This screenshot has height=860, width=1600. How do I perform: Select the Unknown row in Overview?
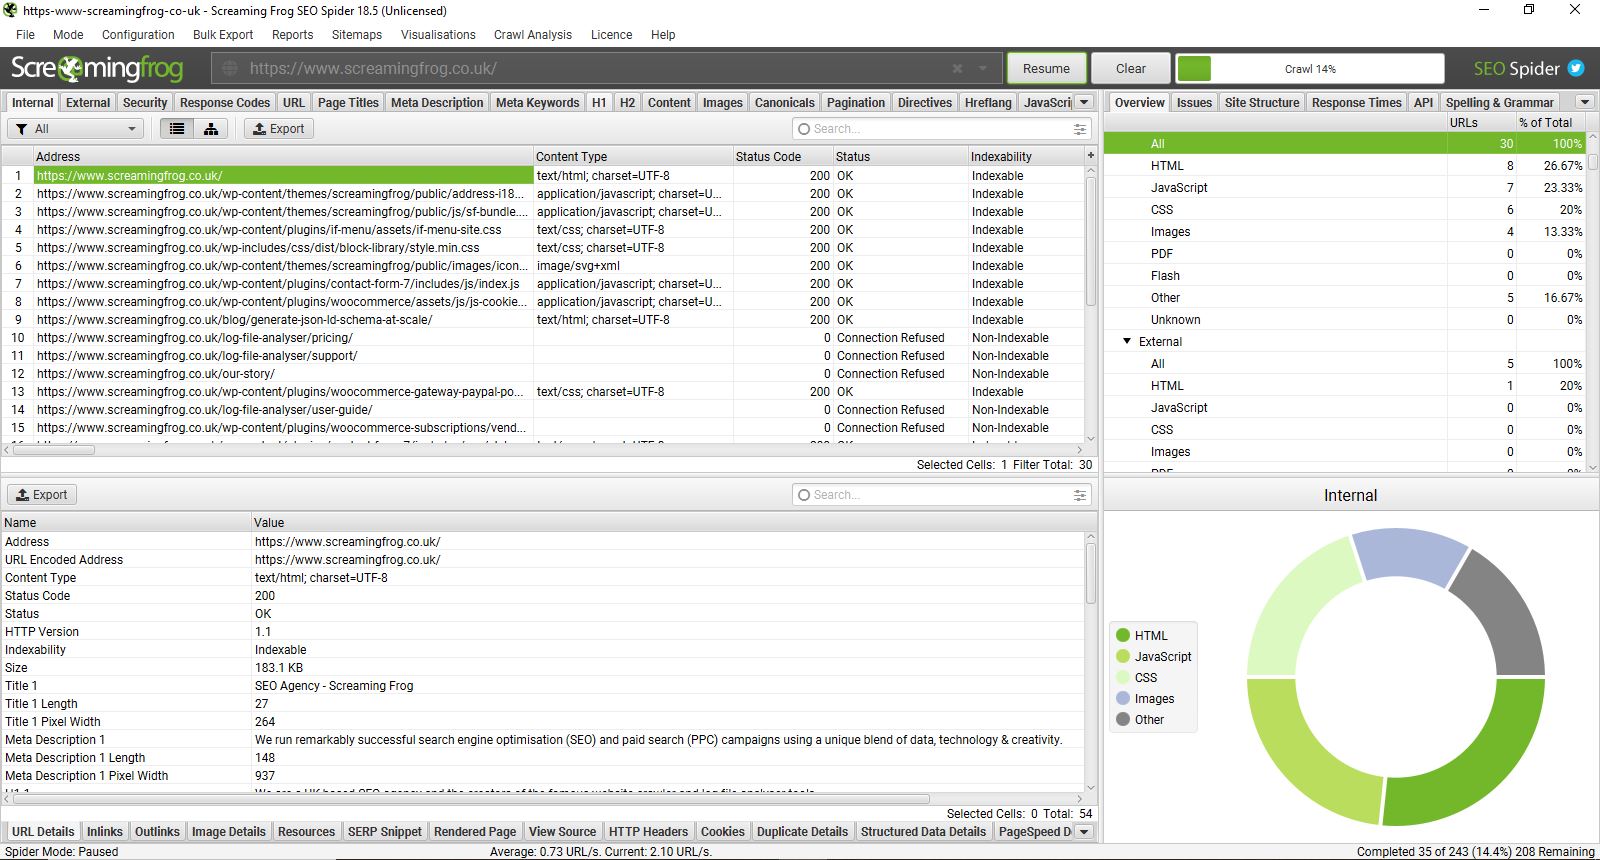1345,320
